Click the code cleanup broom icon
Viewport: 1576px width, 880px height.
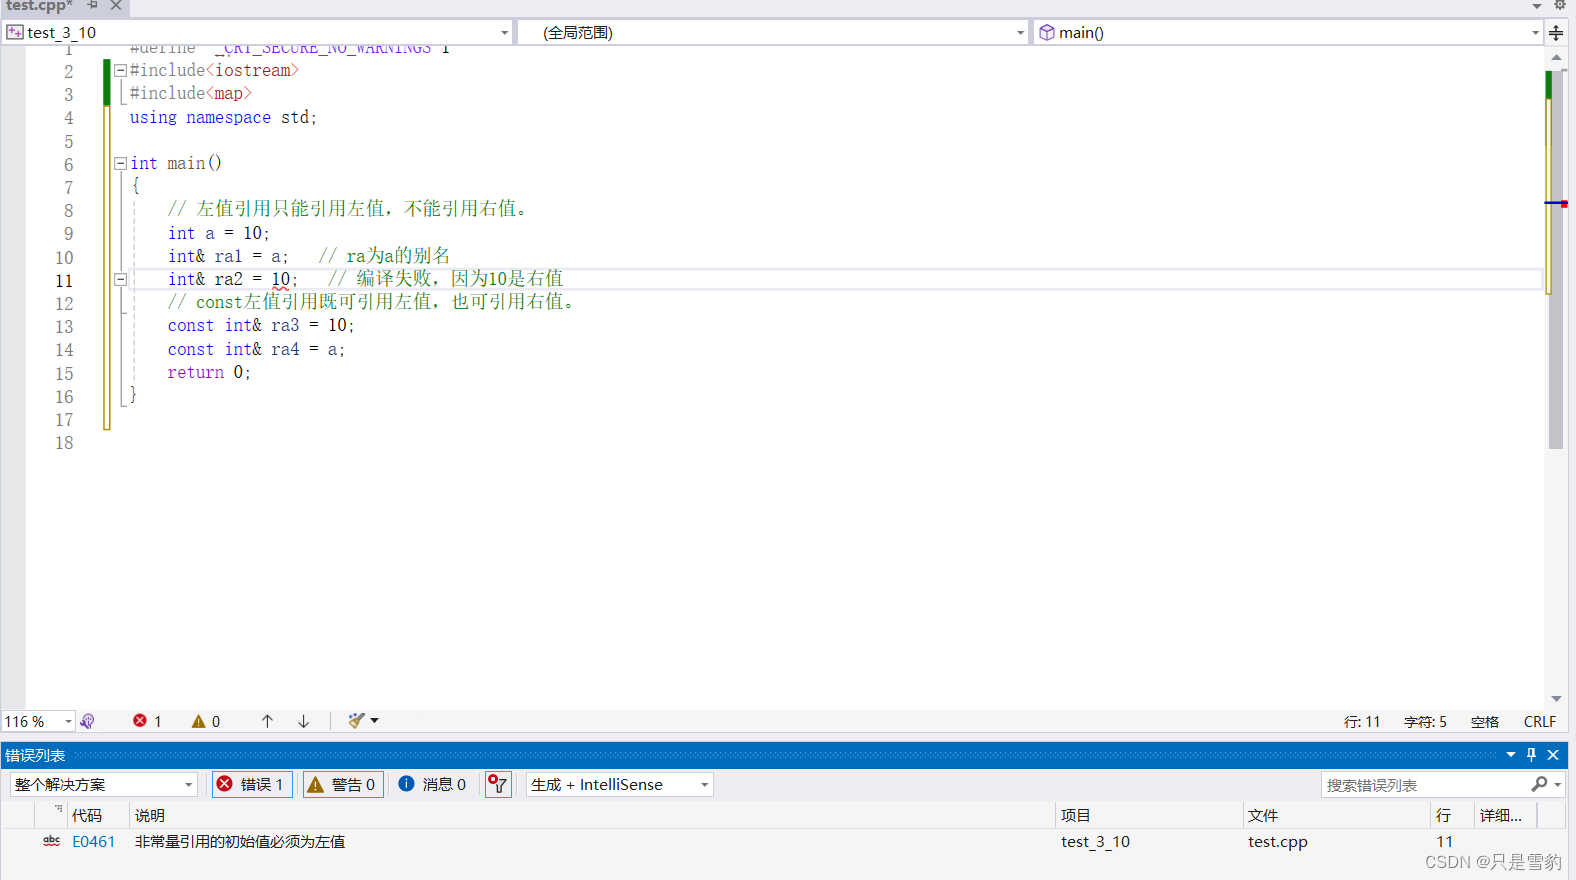(356, 721)
